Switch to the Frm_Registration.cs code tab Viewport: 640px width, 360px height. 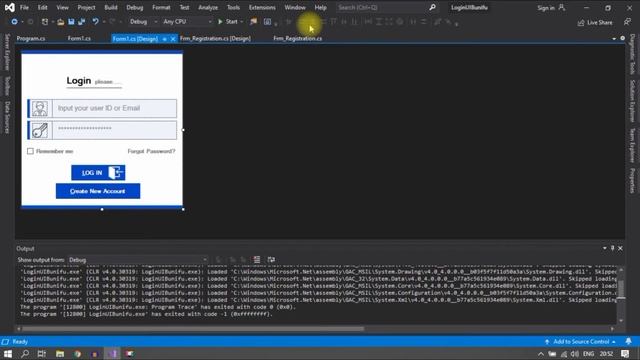click(298, 38)
